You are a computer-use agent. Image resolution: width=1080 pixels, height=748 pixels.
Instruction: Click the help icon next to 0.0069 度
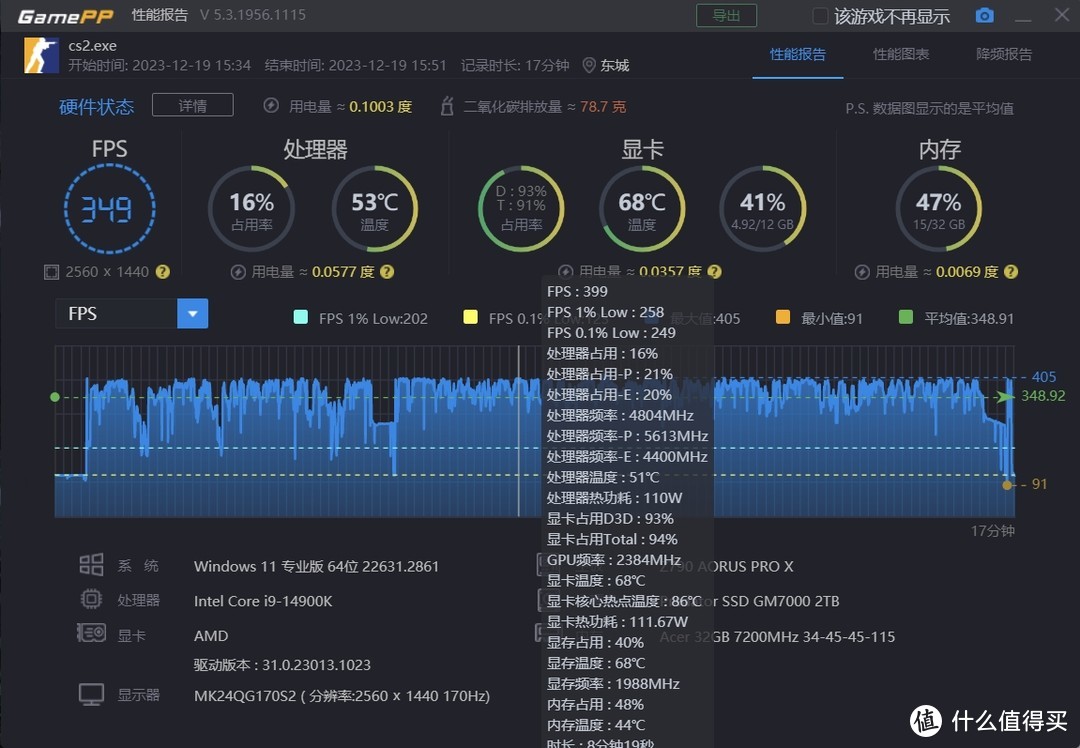(x=1010, y=272)
